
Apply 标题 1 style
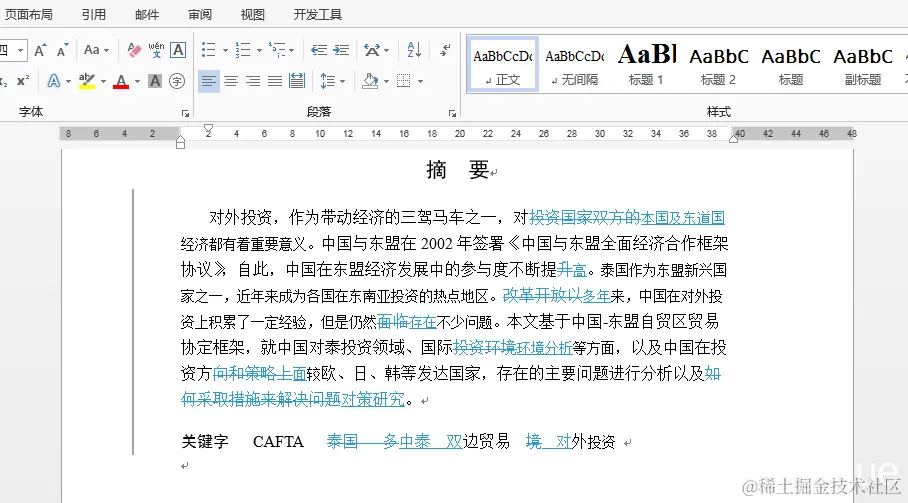coord(646,65)
